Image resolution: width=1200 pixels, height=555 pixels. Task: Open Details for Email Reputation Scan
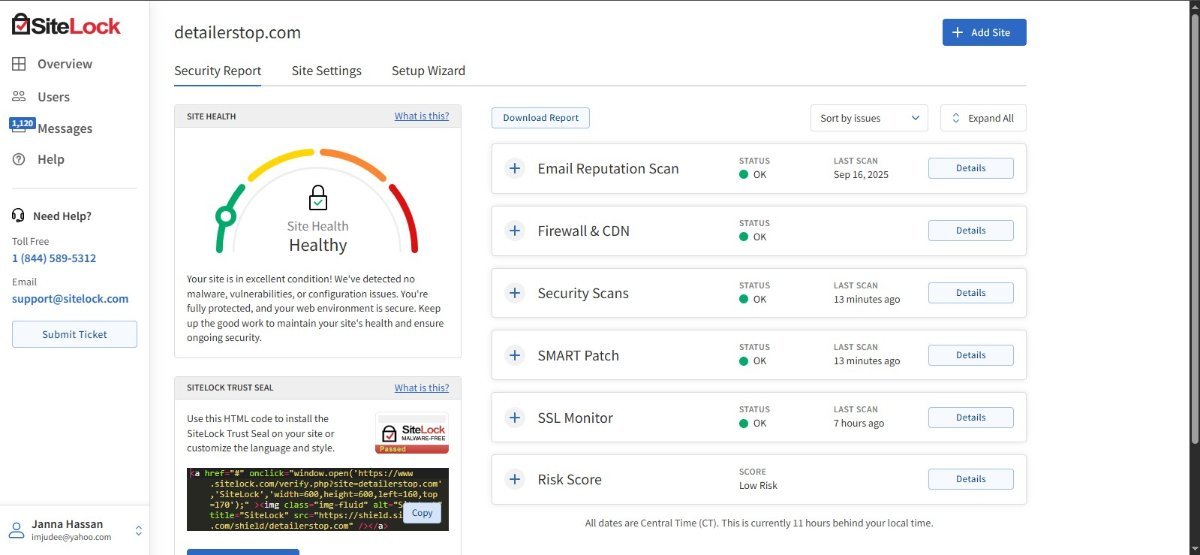point(970,168)
